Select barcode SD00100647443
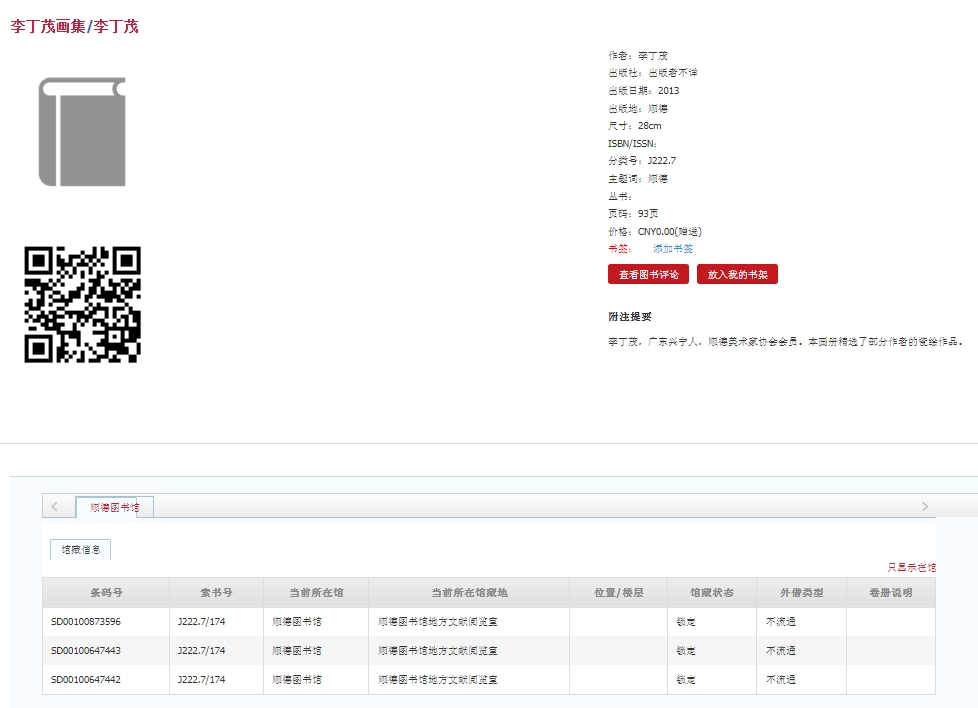Image resolution: width=978 pixels, height=708 pixels. (x=86, y=651)
